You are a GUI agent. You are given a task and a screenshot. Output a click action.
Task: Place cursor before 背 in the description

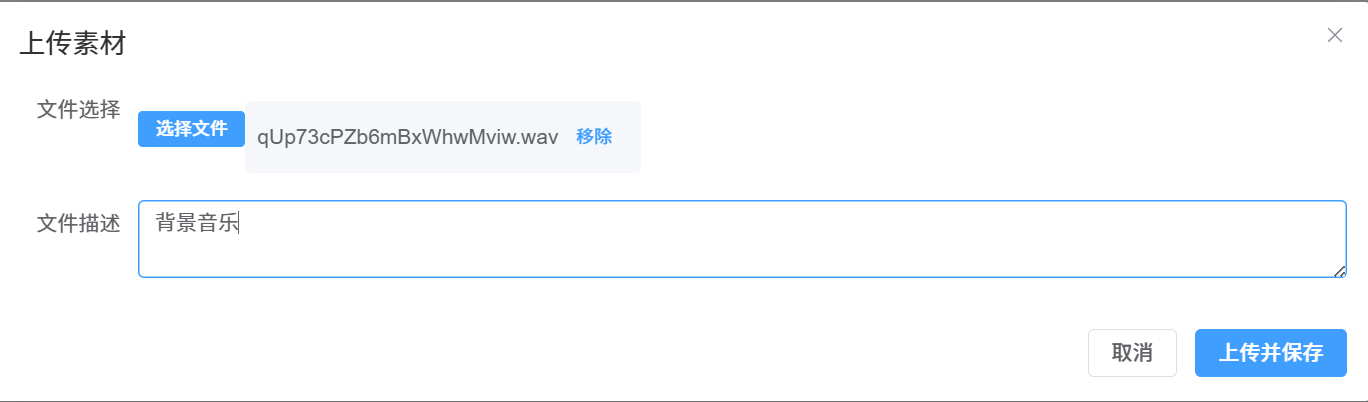(156, 224)
